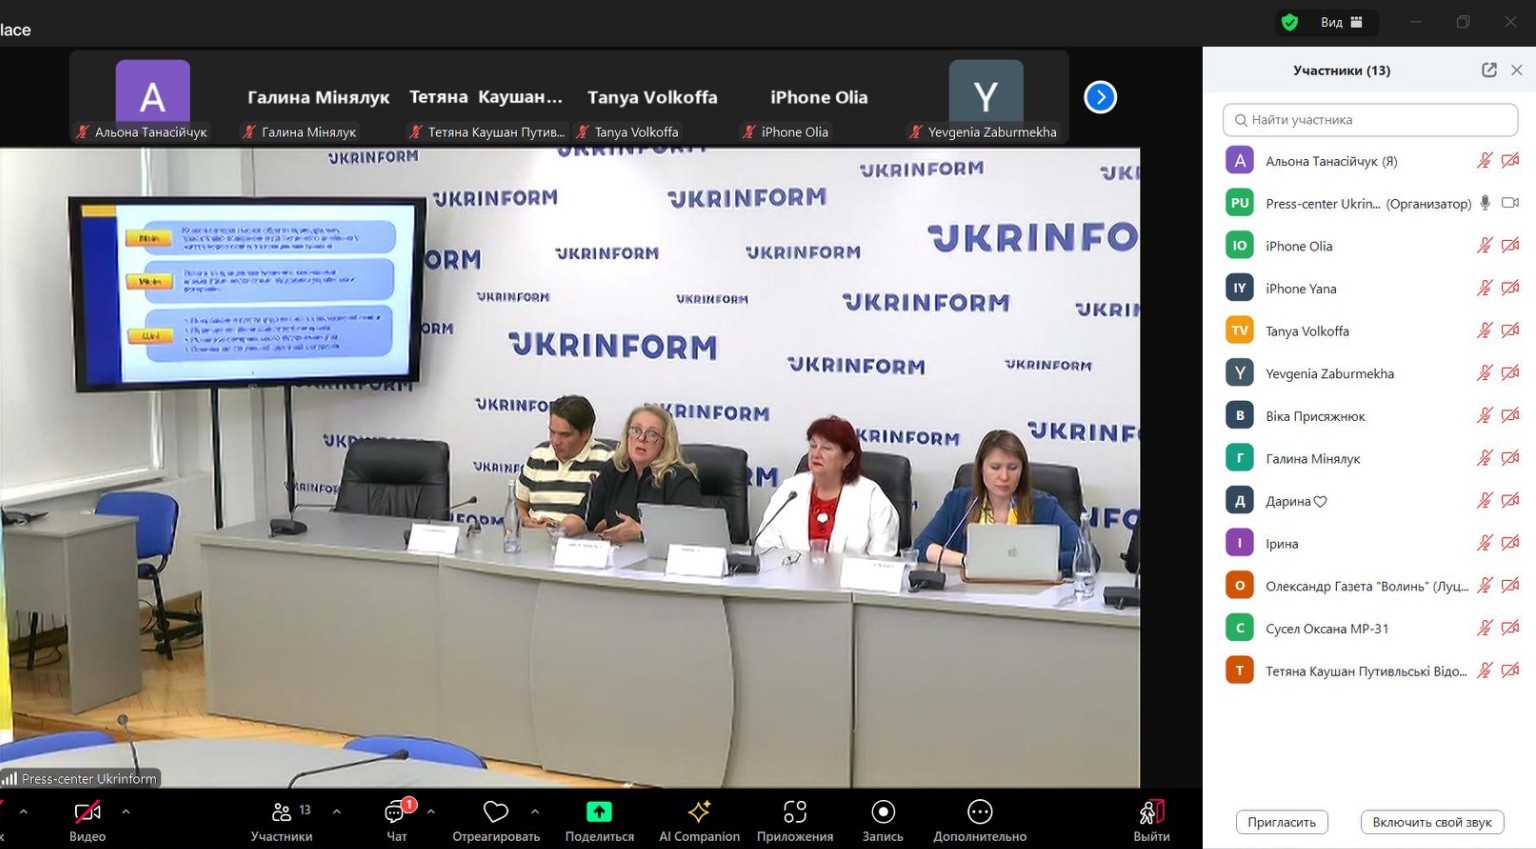Image resolution: width=1536 pixels, height=849 pixels.
Task: Pop out the participants panel
Action: [x=1489, y=70]
